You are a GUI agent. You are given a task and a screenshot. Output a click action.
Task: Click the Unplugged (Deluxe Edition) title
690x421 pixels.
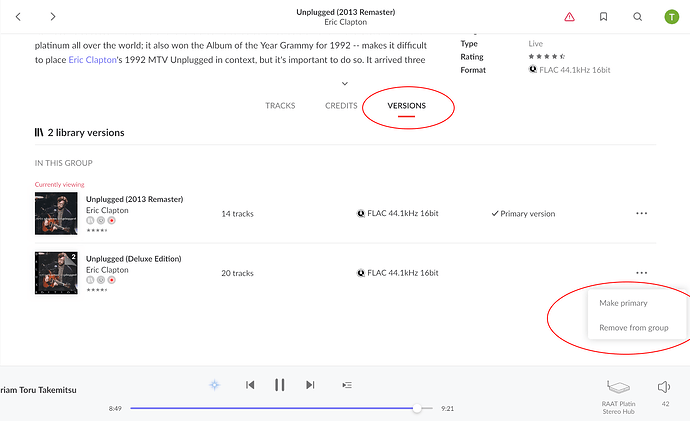click(134, 259)
